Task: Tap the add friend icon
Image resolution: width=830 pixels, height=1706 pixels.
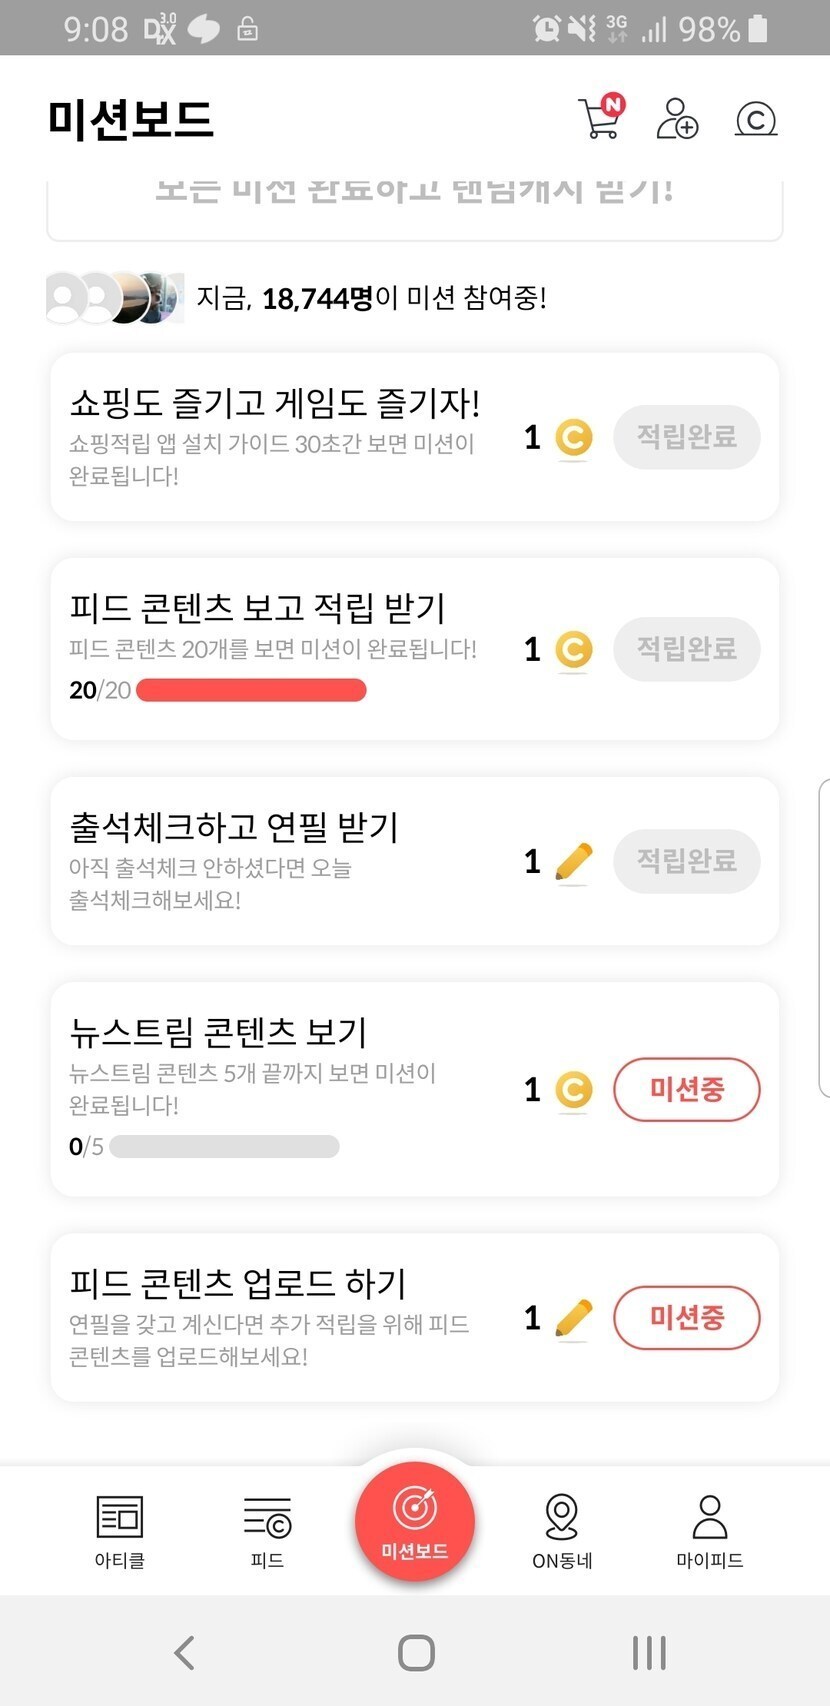Action: click(677, 118)
